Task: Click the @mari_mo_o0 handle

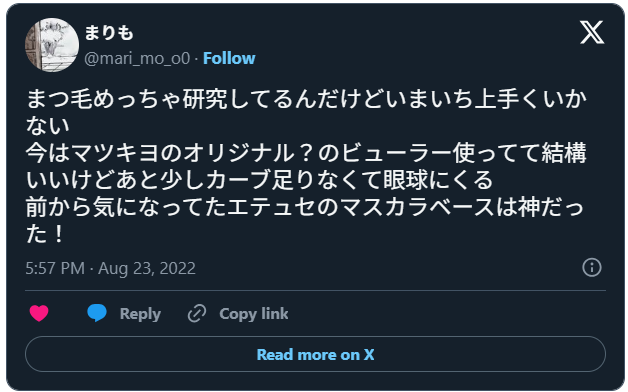Action: click(x=137, y=58)
